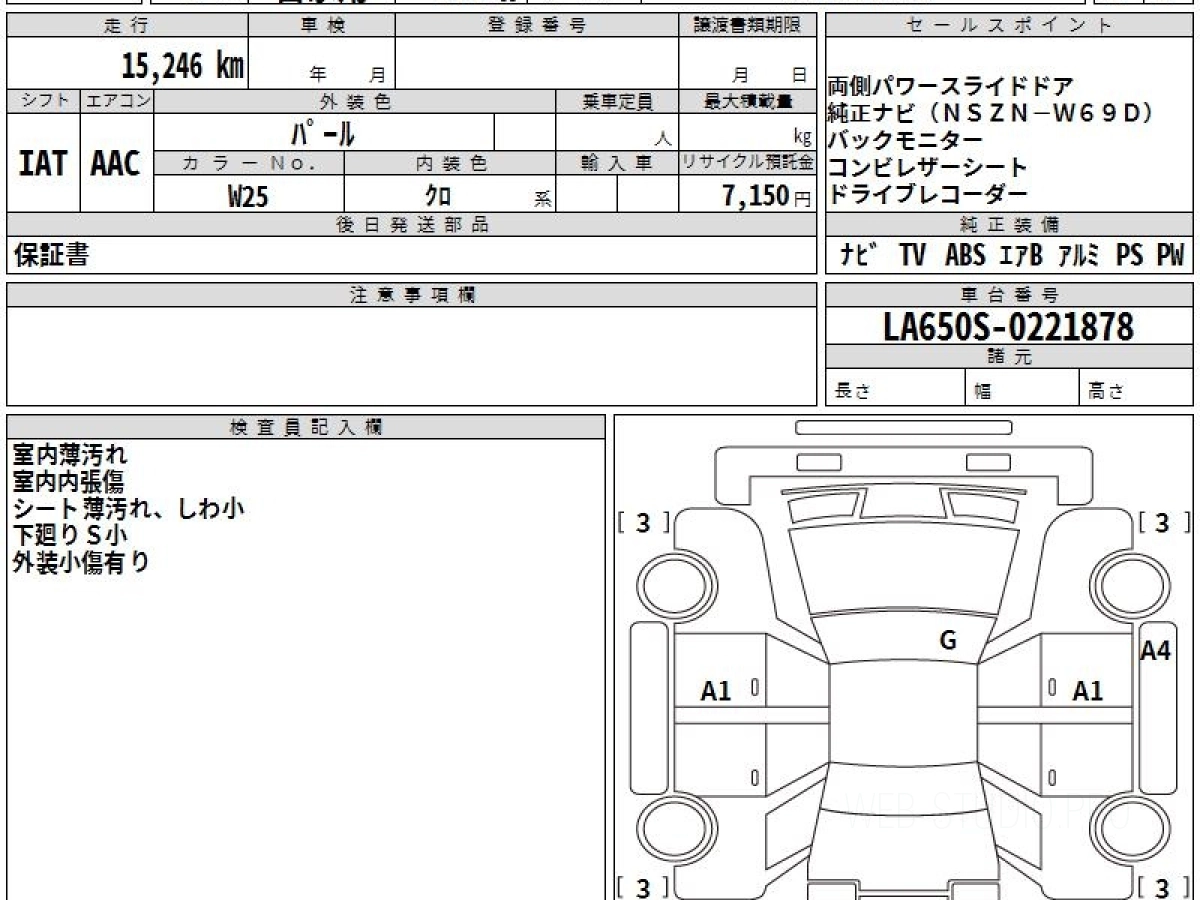Click the 注意事項欄 header
1200x900 pixels.
click(x=411, y=295)
